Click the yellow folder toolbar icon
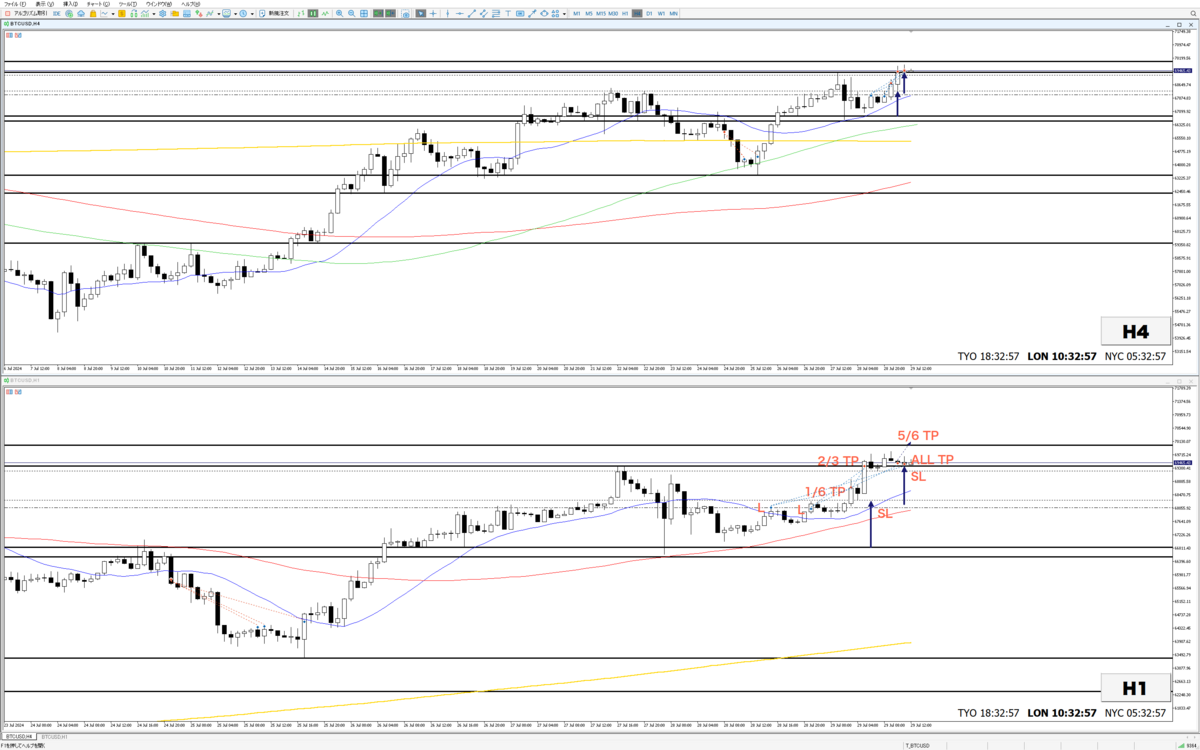The image size is (1200, 750). point(174,13)
